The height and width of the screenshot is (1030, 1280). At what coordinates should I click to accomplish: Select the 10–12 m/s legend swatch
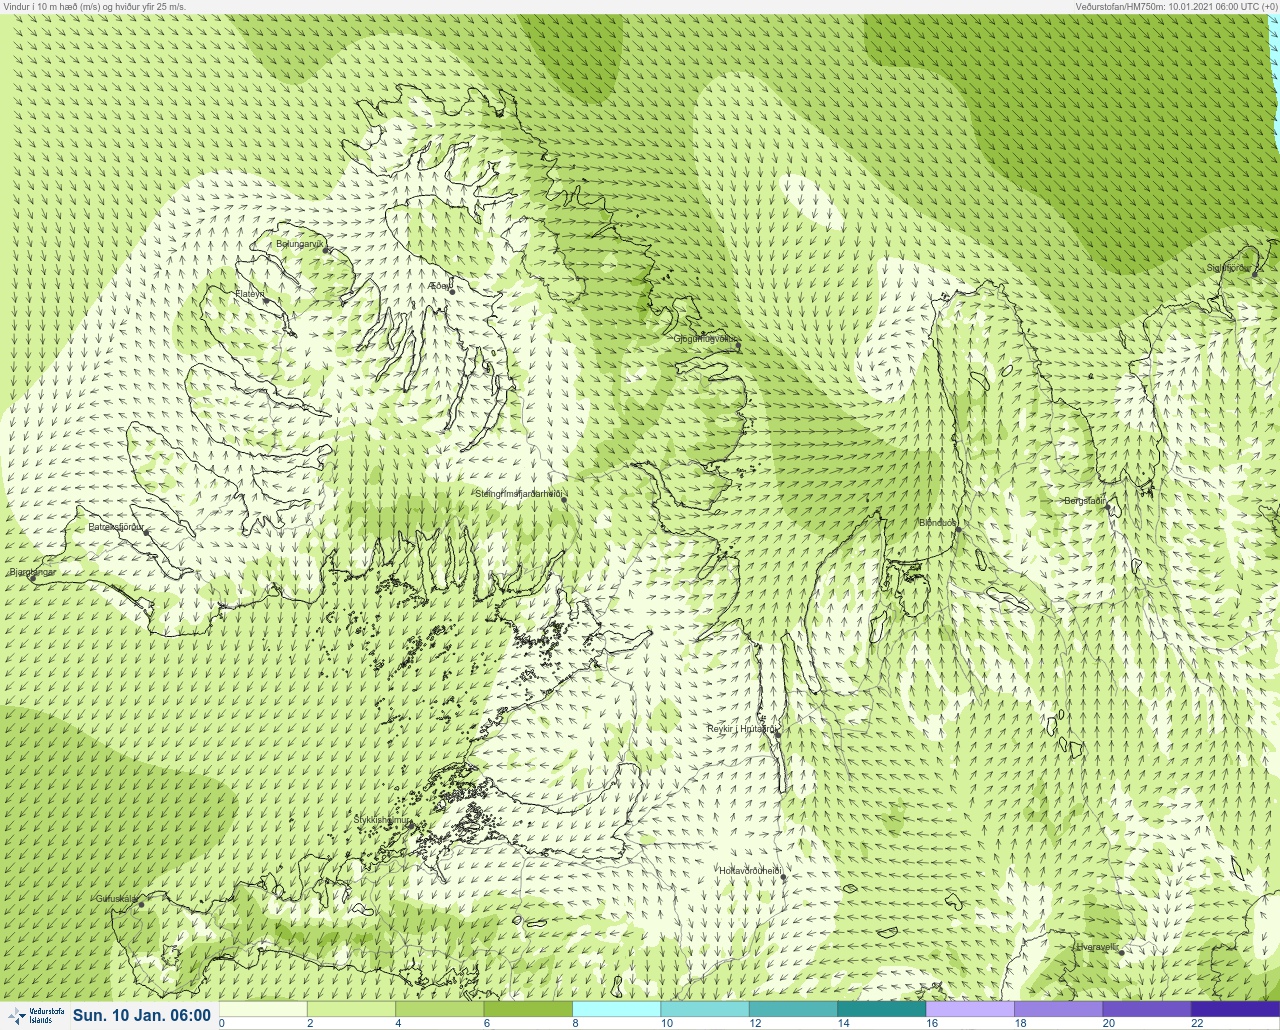pyautogui.click(x=705, y=1009)
